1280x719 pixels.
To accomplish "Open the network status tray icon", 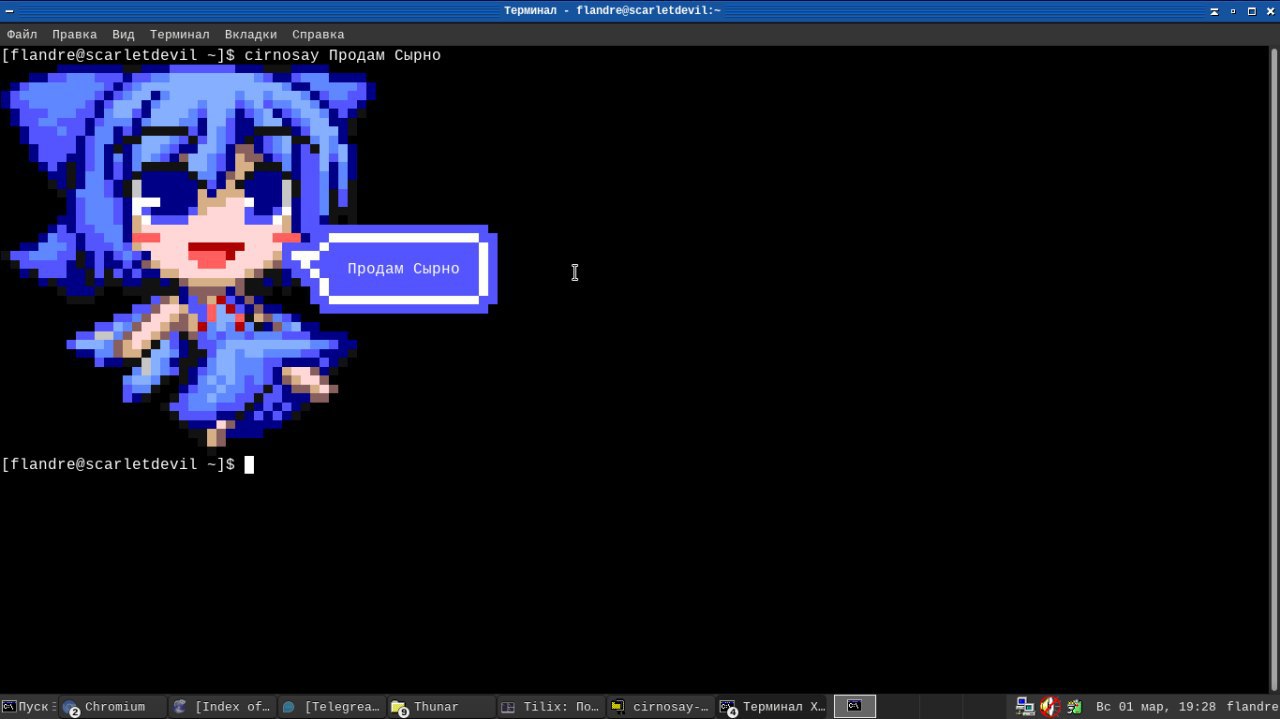I will click(x=1025, y=707).
